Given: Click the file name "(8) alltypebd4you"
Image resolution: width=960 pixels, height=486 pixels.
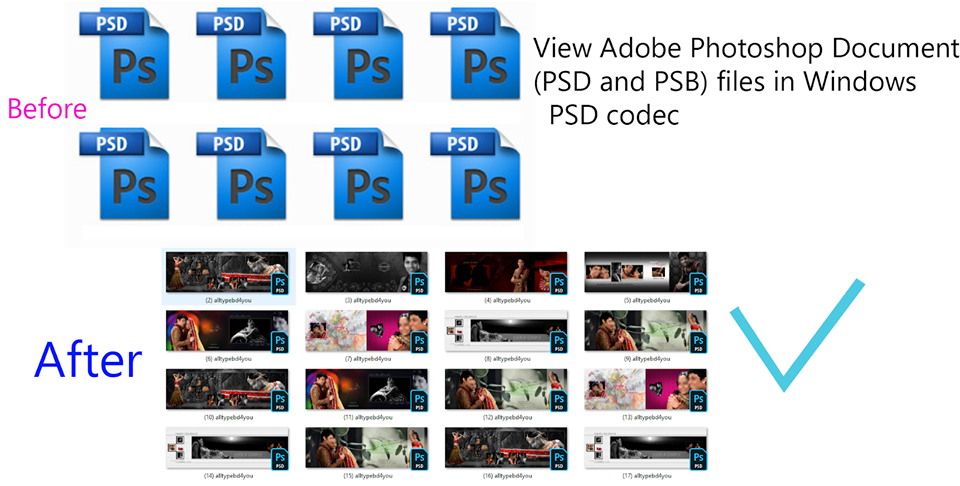Looking at the screenshot, I should [508, 359].
